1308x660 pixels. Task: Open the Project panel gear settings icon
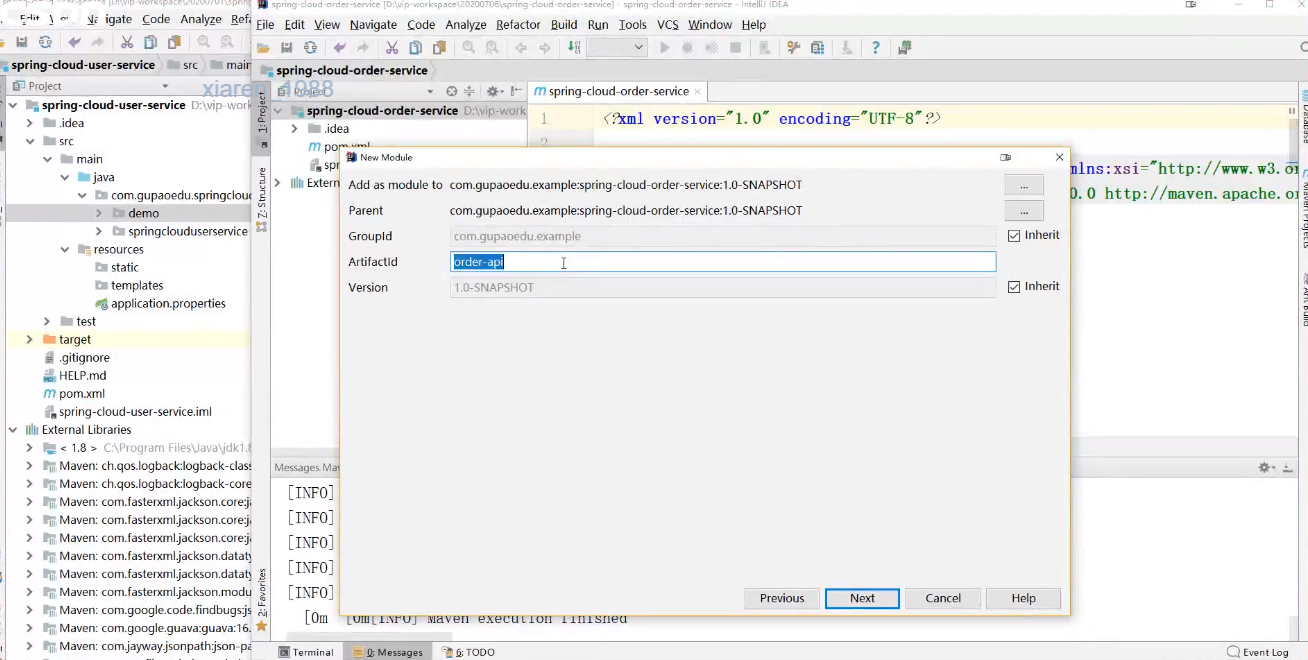[x=493, y=91]
